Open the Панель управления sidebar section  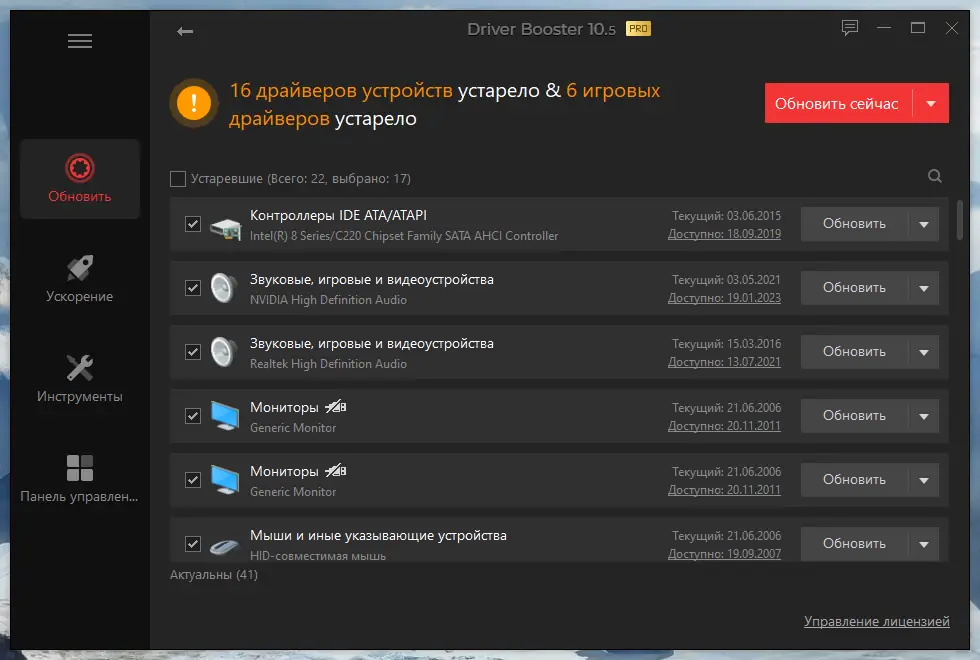click(x=80, y=479)
